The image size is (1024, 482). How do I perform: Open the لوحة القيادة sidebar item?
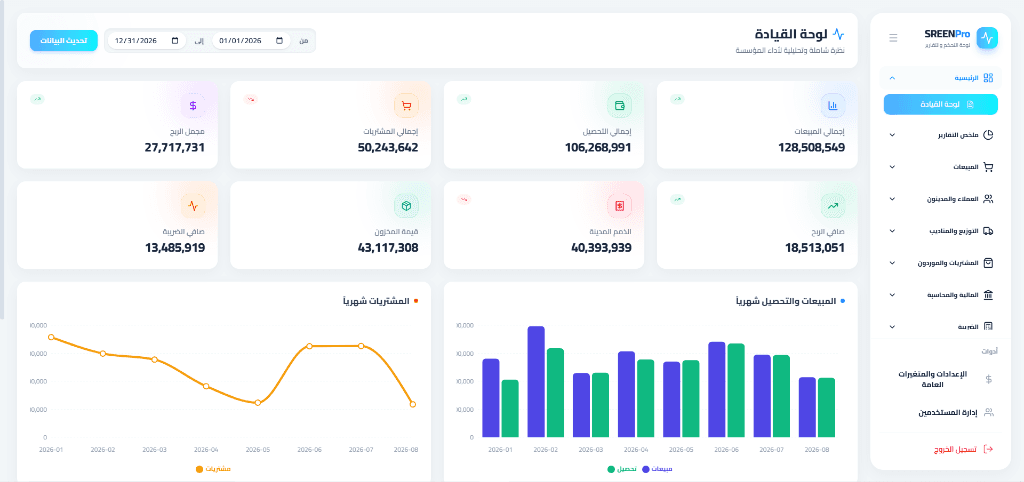(x=940, y=104)
